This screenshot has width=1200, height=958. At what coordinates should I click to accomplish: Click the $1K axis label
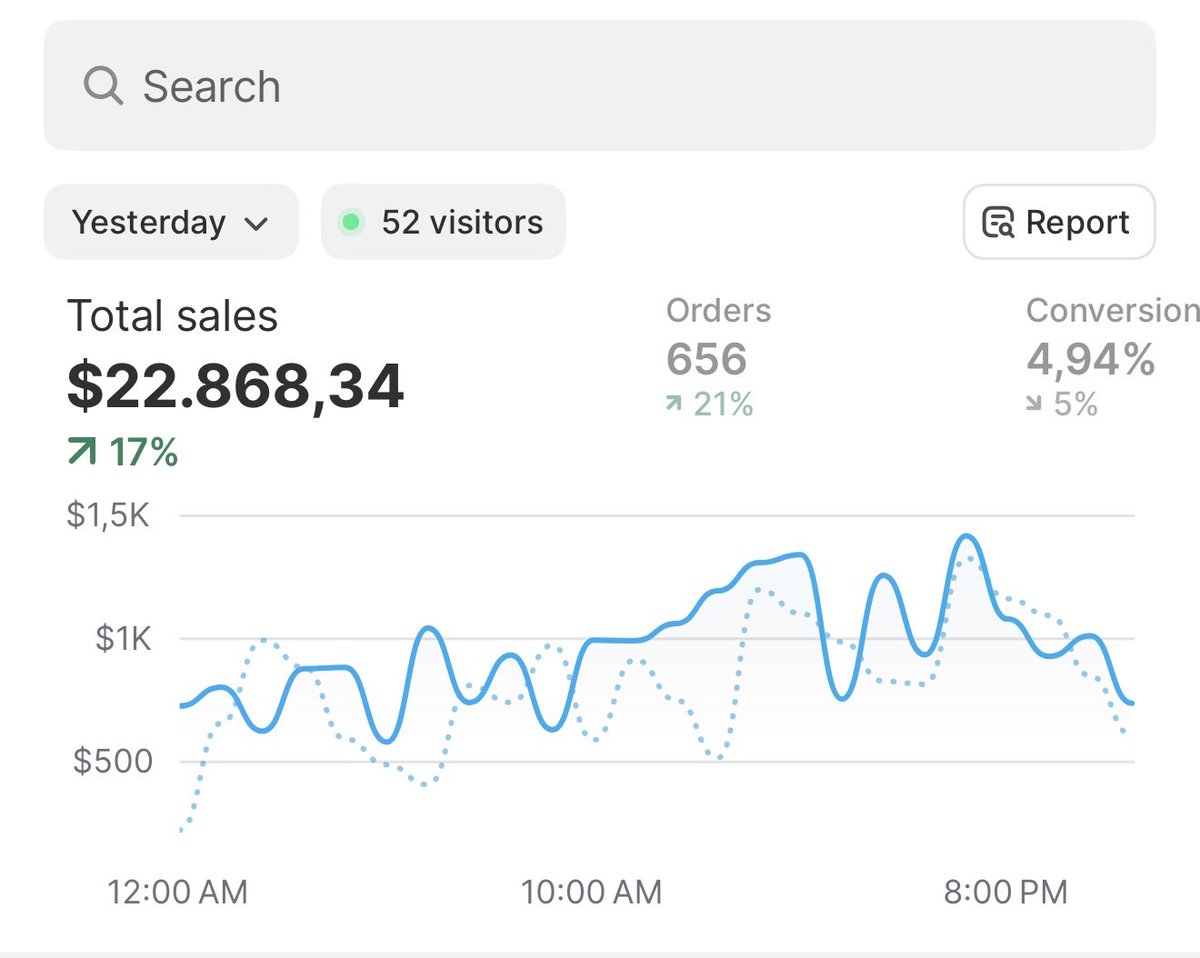(x=123, y=639)
